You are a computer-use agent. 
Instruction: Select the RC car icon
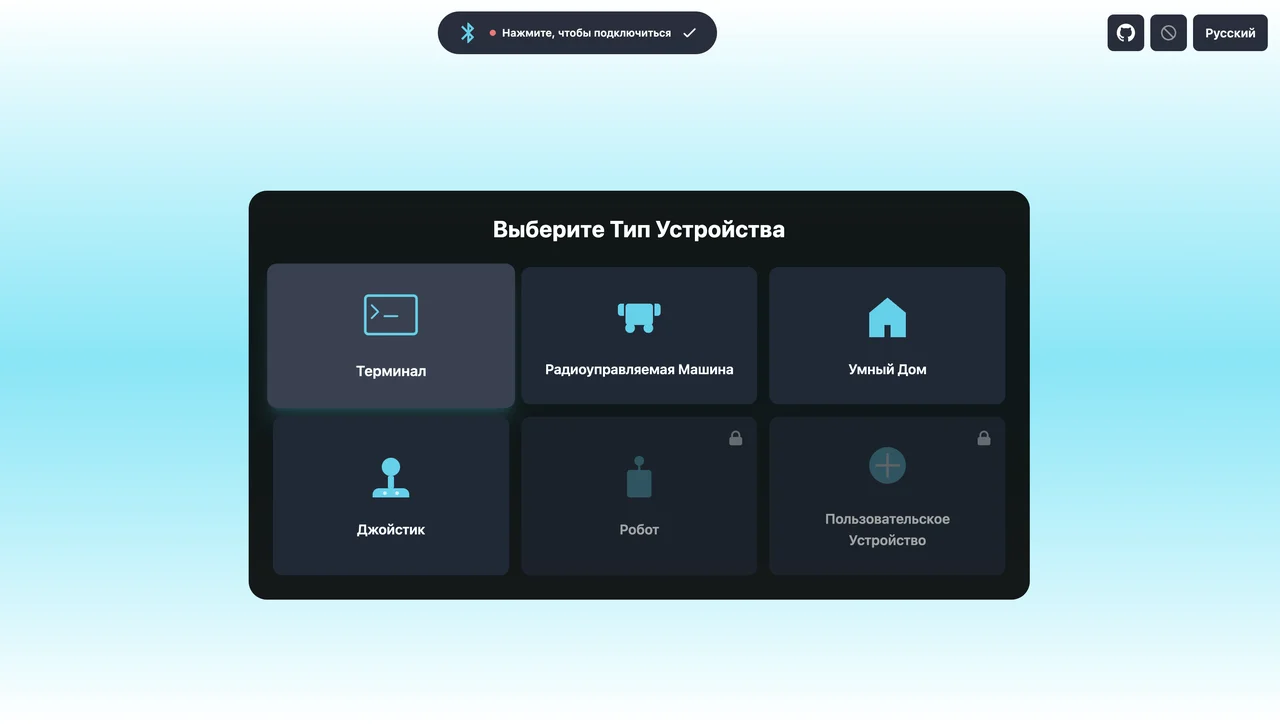click(639, 316)
